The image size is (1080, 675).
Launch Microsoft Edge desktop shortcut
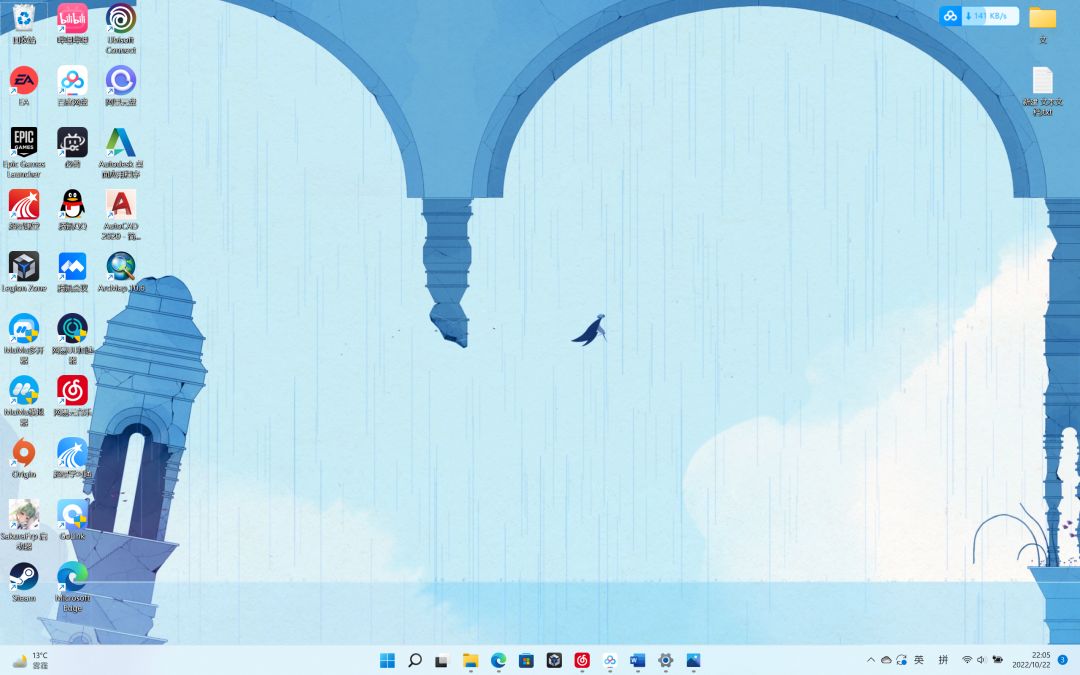pyautogui.click(x=72, y=576)
